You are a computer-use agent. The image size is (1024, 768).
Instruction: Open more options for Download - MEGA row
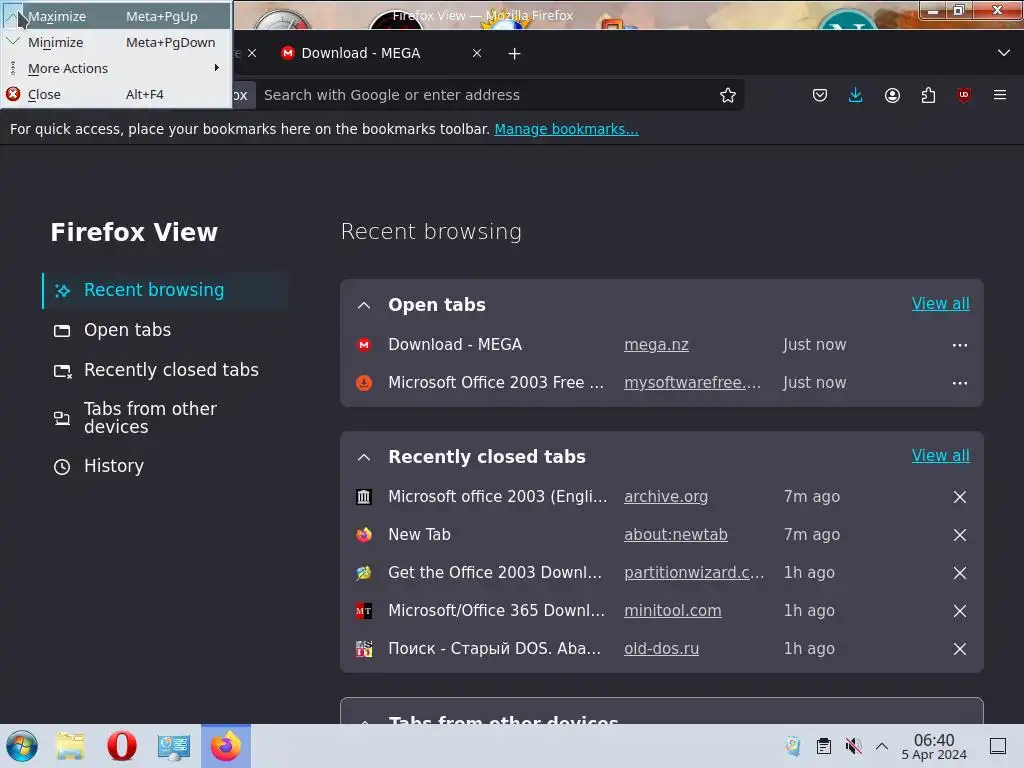959,345
